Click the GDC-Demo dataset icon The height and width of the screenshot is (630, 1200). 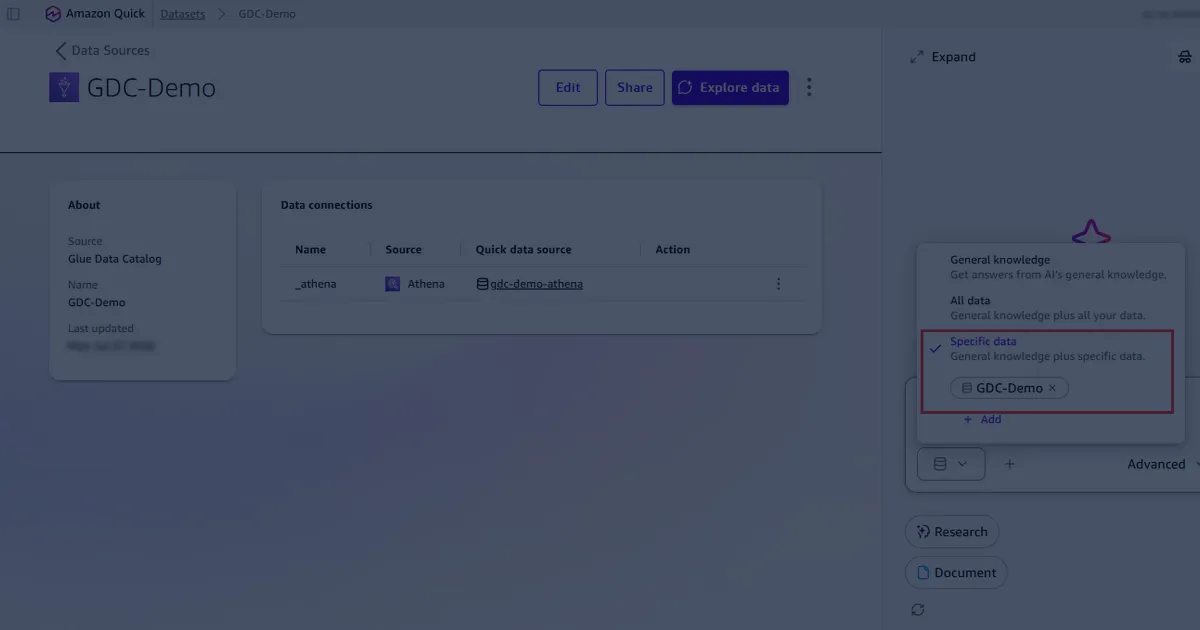64,87
